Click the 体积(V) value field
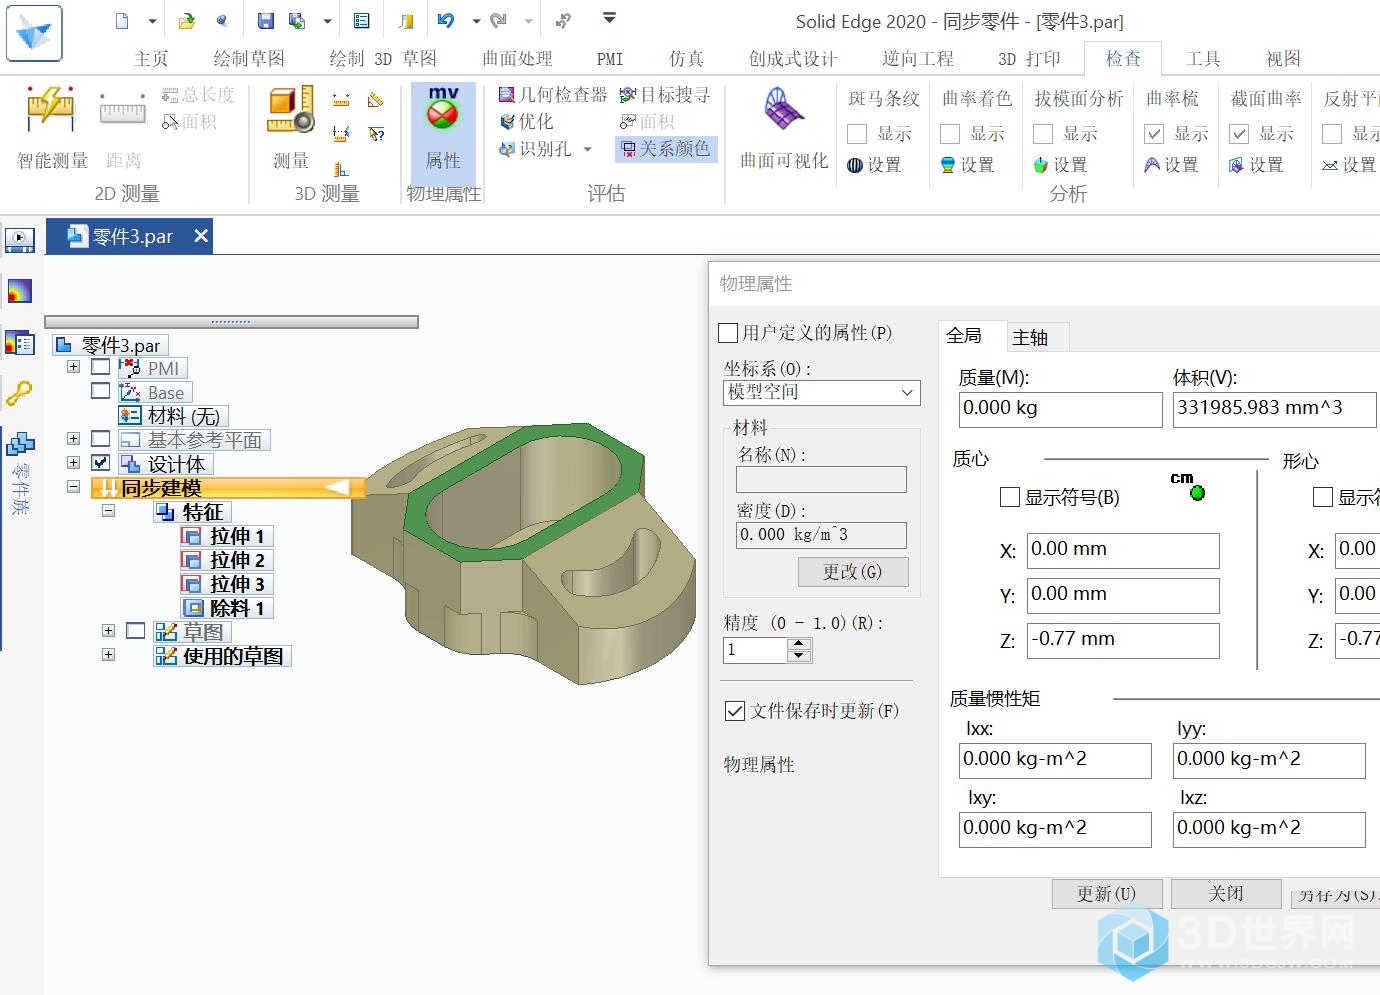 [x=1274, y=409]
